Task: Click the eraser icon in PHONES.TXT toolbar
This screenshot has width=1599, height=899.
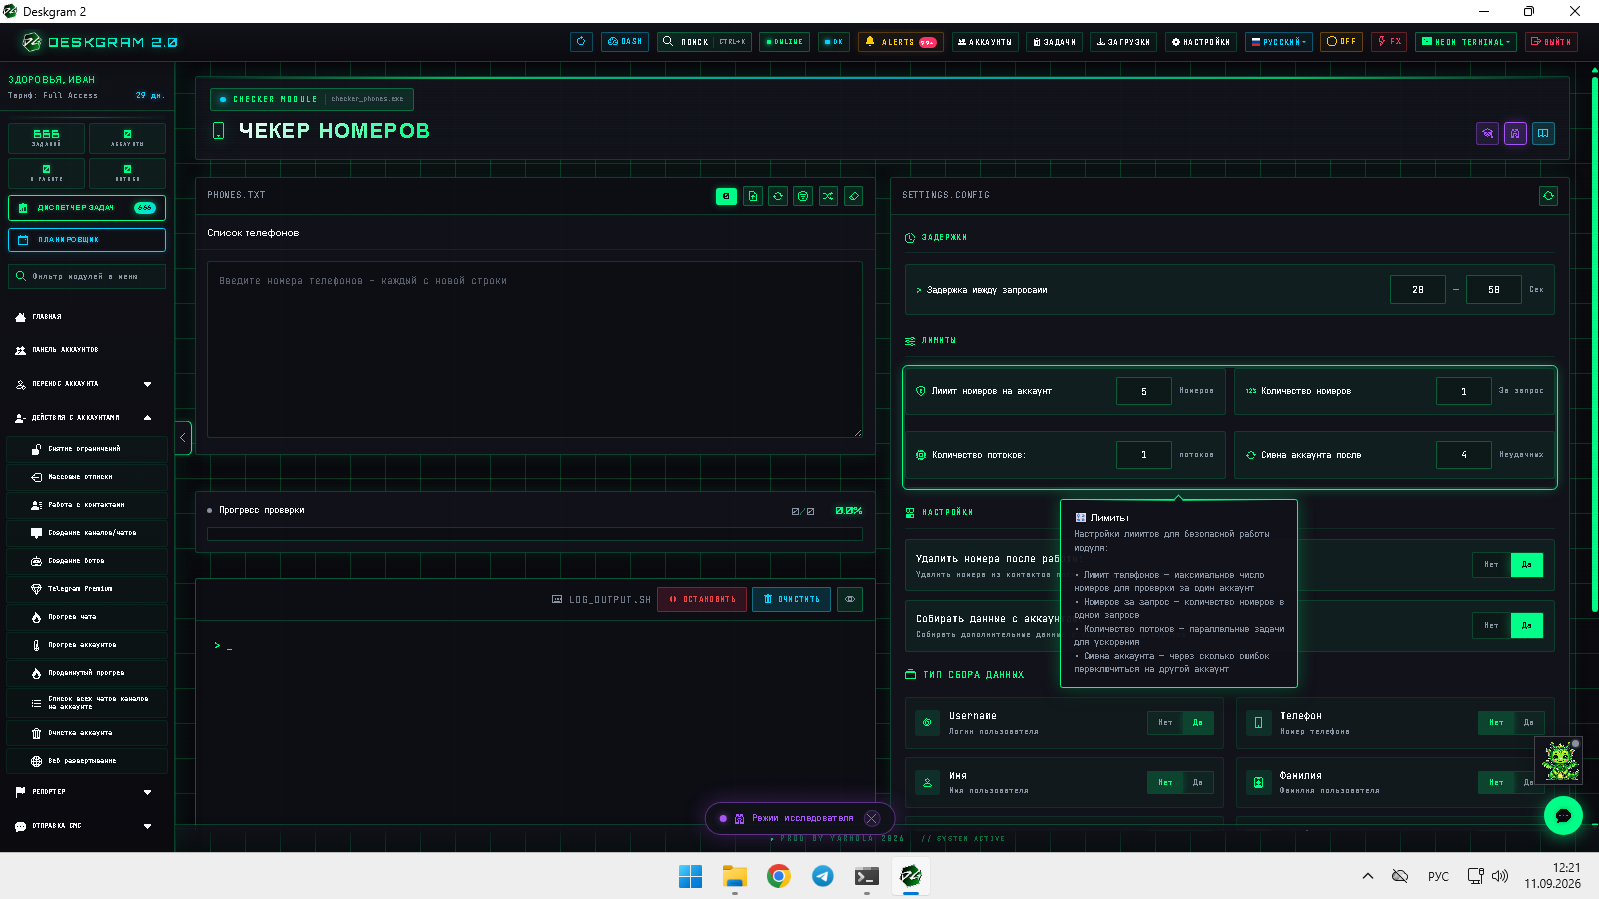Action: point(853,196)
